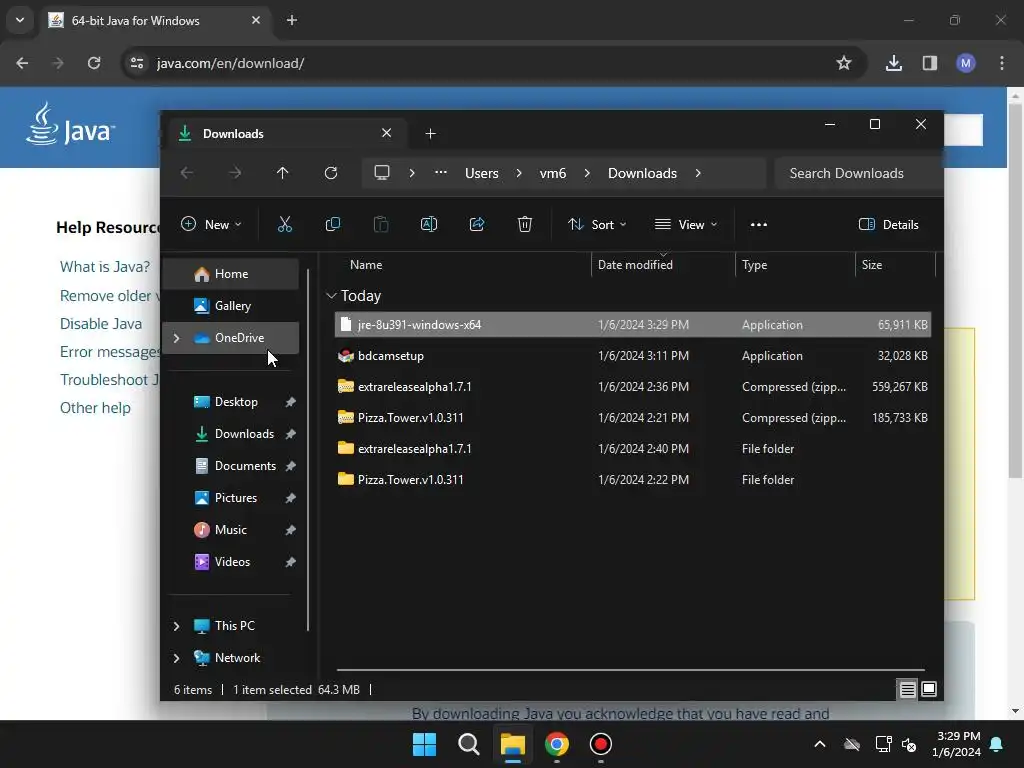
Task: Click Chrome icon in taskbar
Action: pos(556,744)
